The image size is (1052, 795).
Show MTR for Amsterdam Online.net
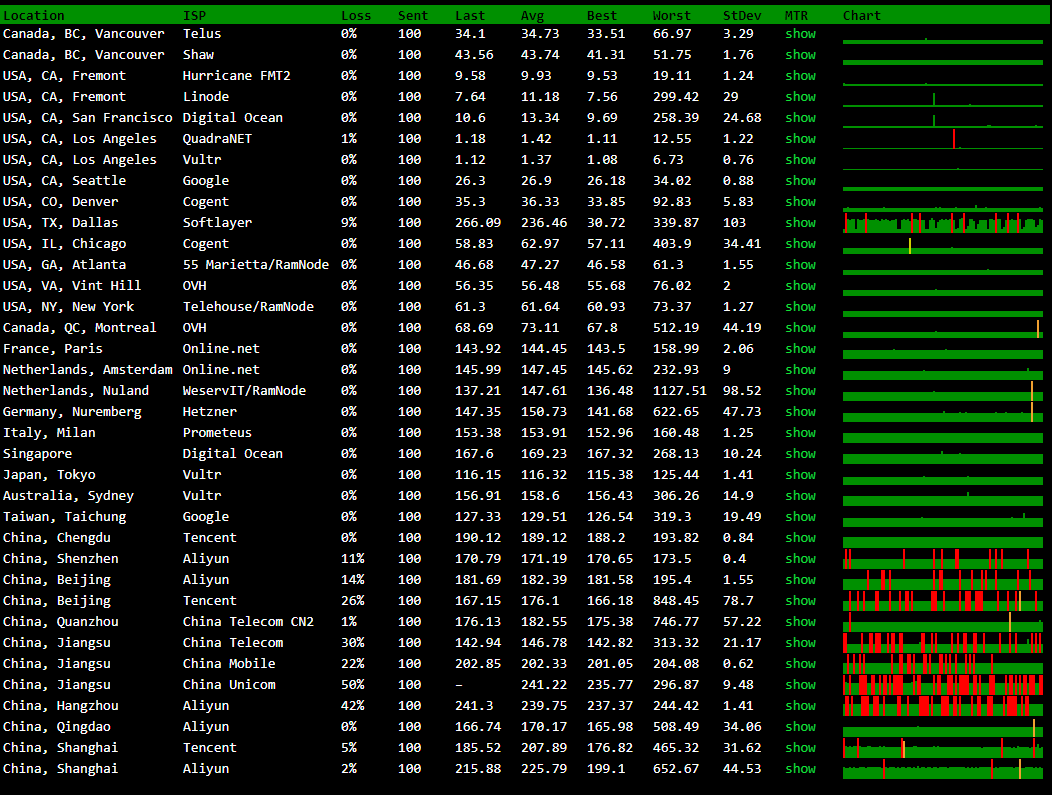pyautogui.click(x=800, y=370)
